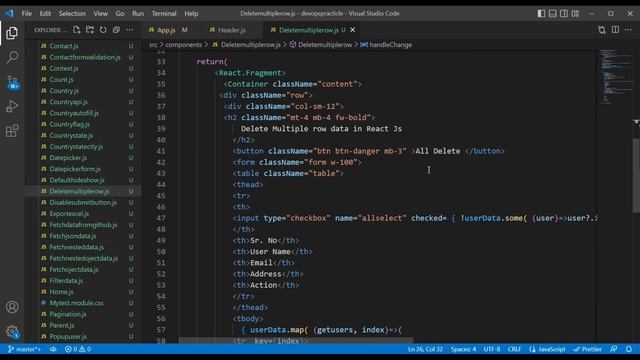This screenshot has width=640, height=360.
Task: Click Ln 26, Col 32 position indicator
Action: click(425, 349)
